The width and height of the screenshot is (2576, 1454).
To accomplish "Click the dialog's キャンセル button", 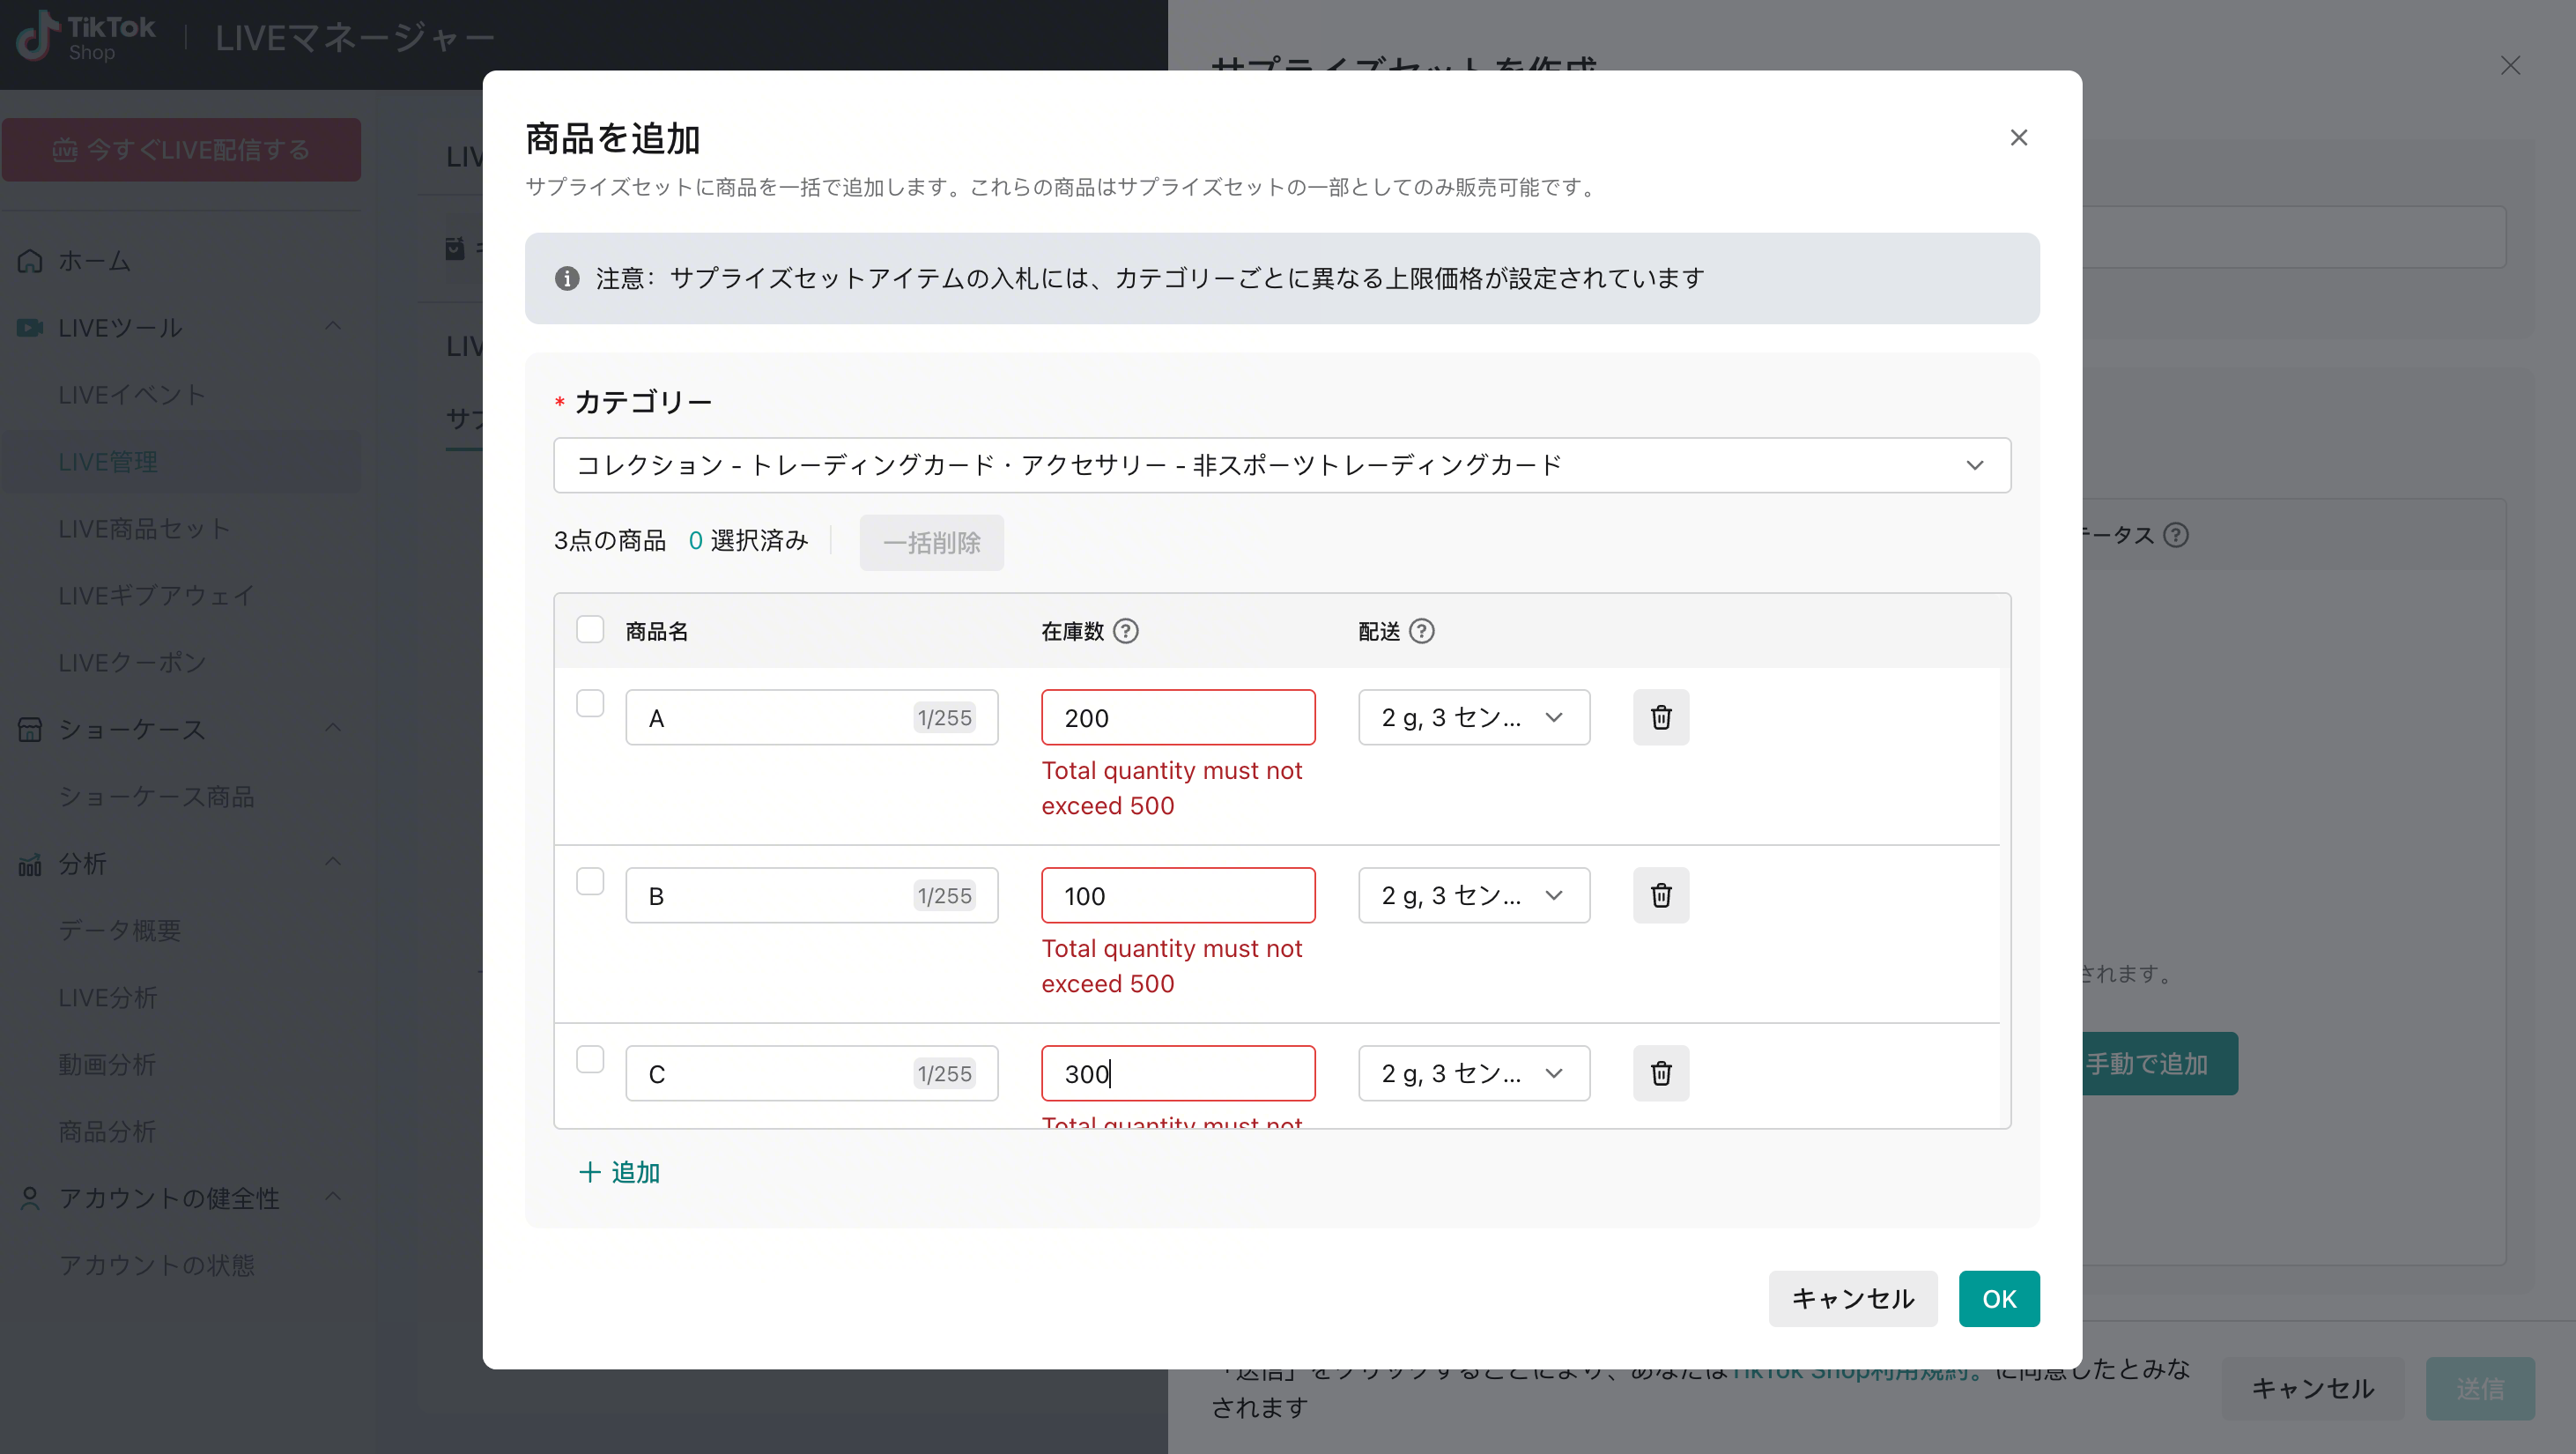I will [x=1853, y=1299].
